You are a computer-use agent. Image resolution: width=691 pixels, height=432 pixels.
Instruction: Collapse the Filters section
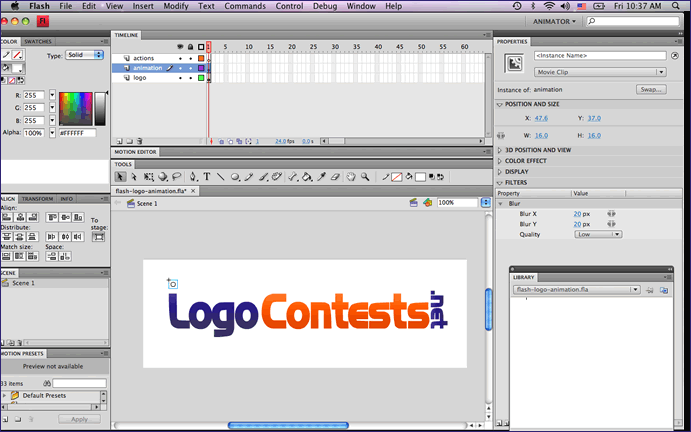500,182
